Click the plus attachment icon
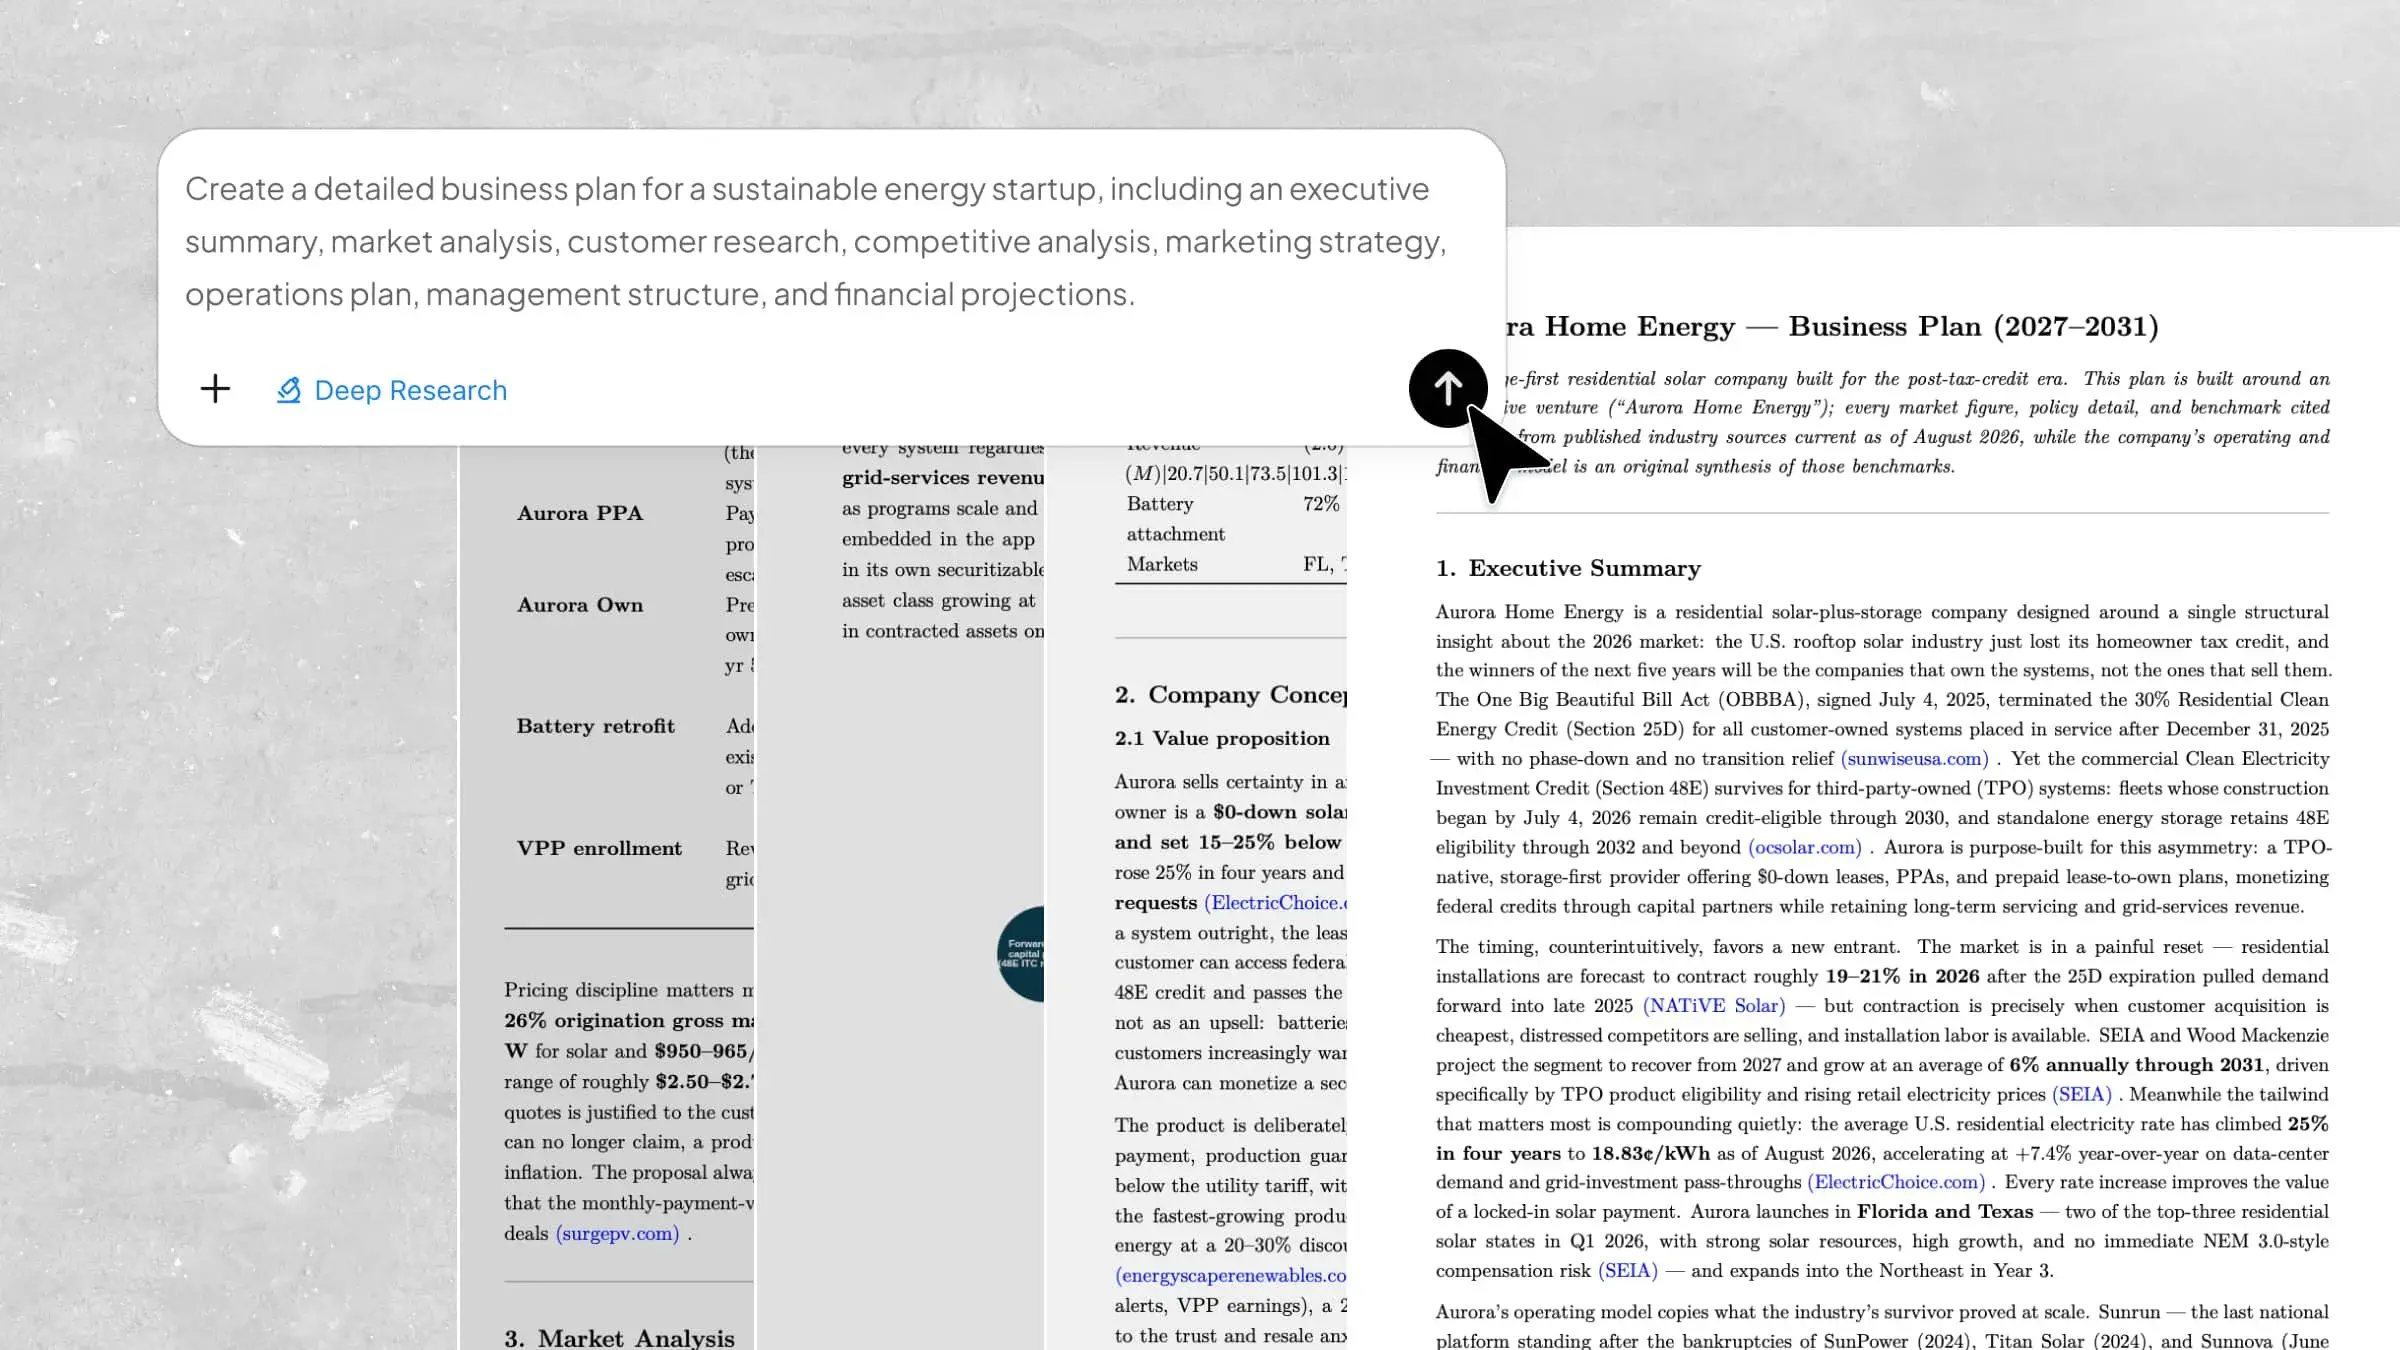Image resolution: width=2400 pixels, height=1350 pixels. 215,389
